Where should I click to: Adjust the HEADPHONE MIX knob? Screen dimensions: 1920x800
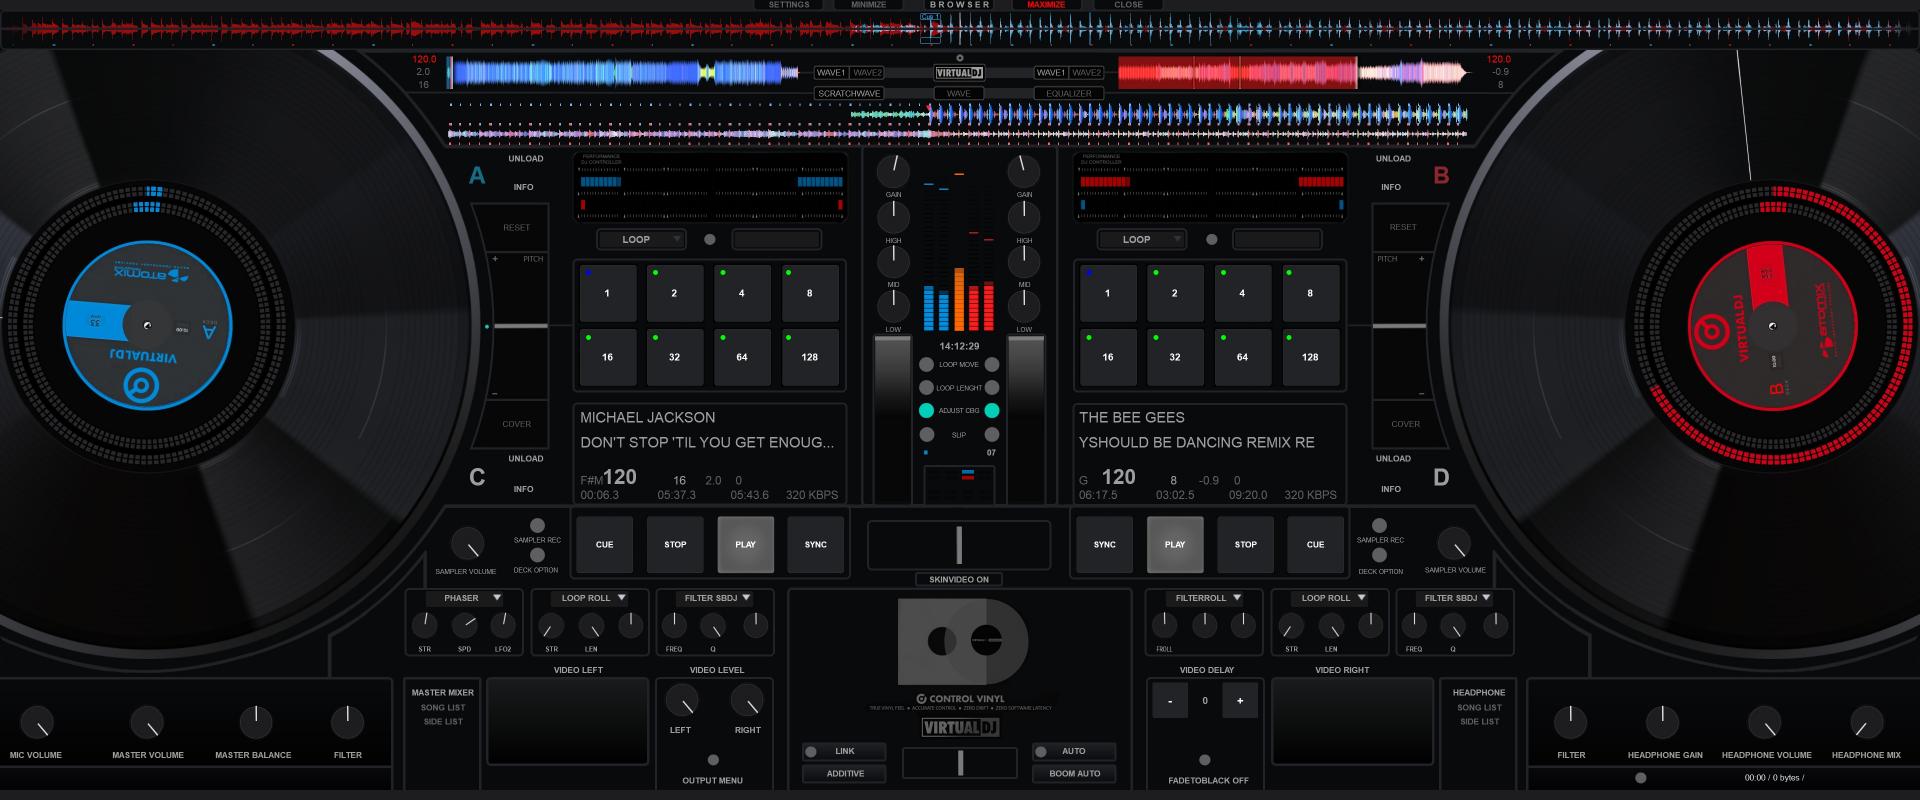pyautogui.click(x=1866, y=722)
